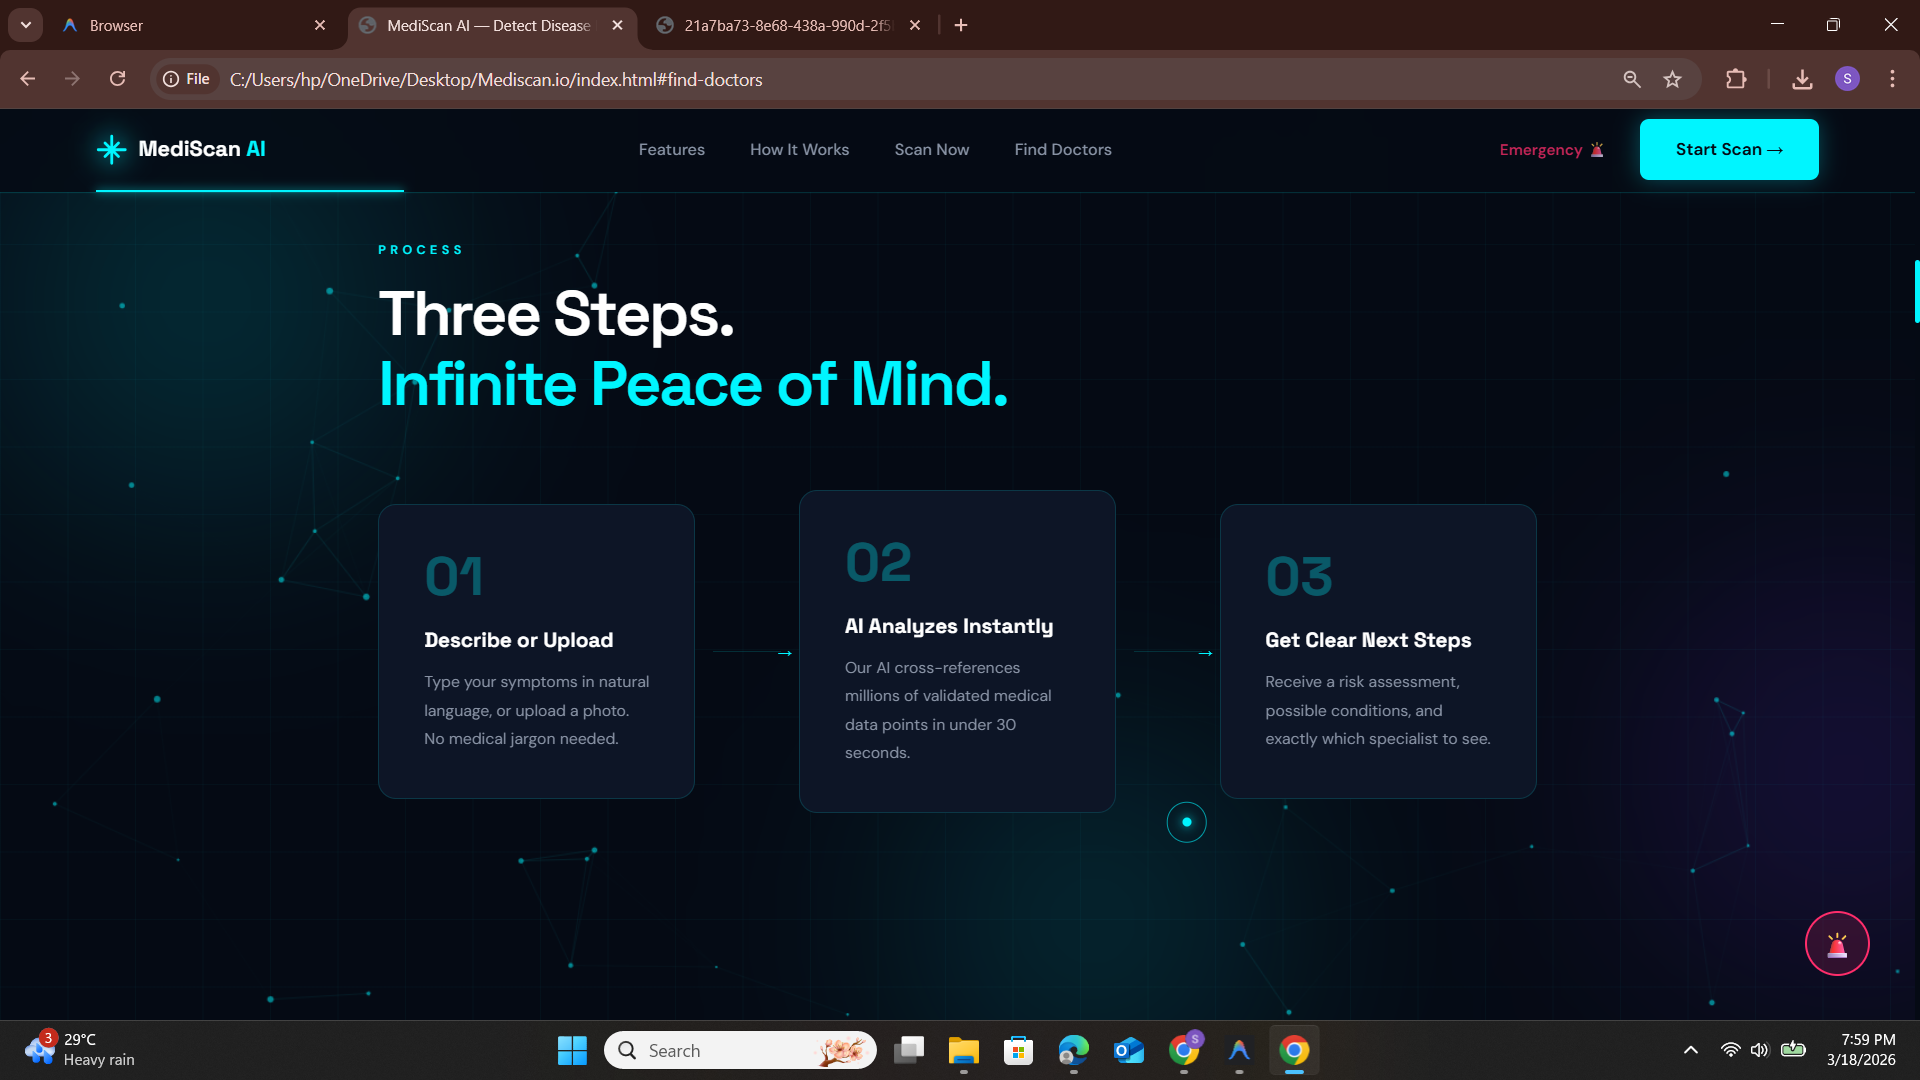Open the Find Doctors nav link
The width and height of the screenshot is (1920, 1080).
(x=1062, y=150)
